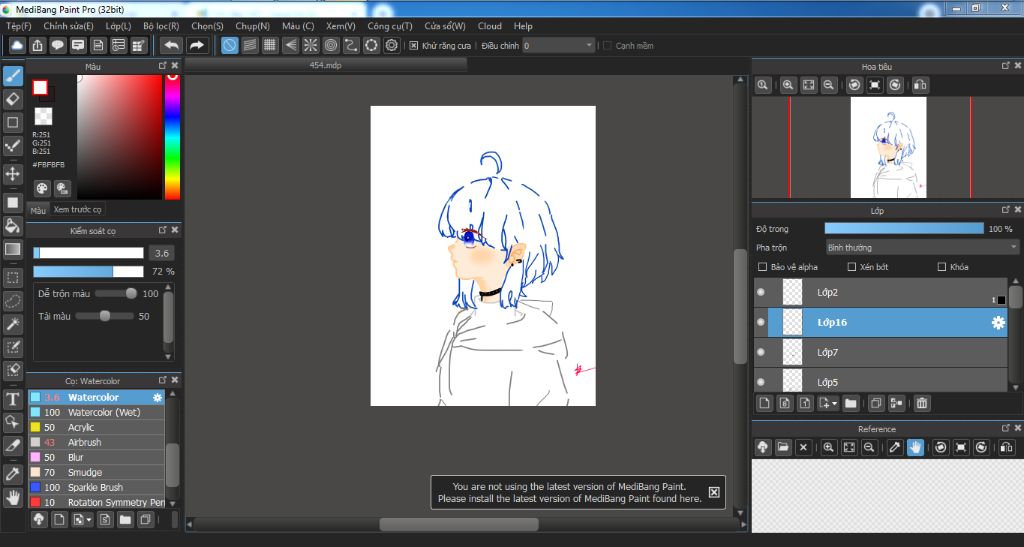The width and height of the screenshot is (1024, 547).
Task: Click up arrow of layer list scrollbar
Action: [1015, 282]
